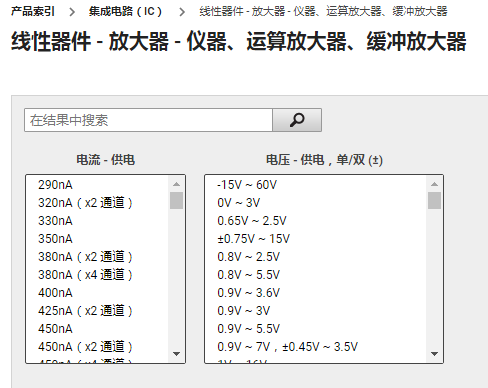Click the page title 线性器件 - 放大器 heading
Viewport: 488px width, 388px height.
coord(238,42)
